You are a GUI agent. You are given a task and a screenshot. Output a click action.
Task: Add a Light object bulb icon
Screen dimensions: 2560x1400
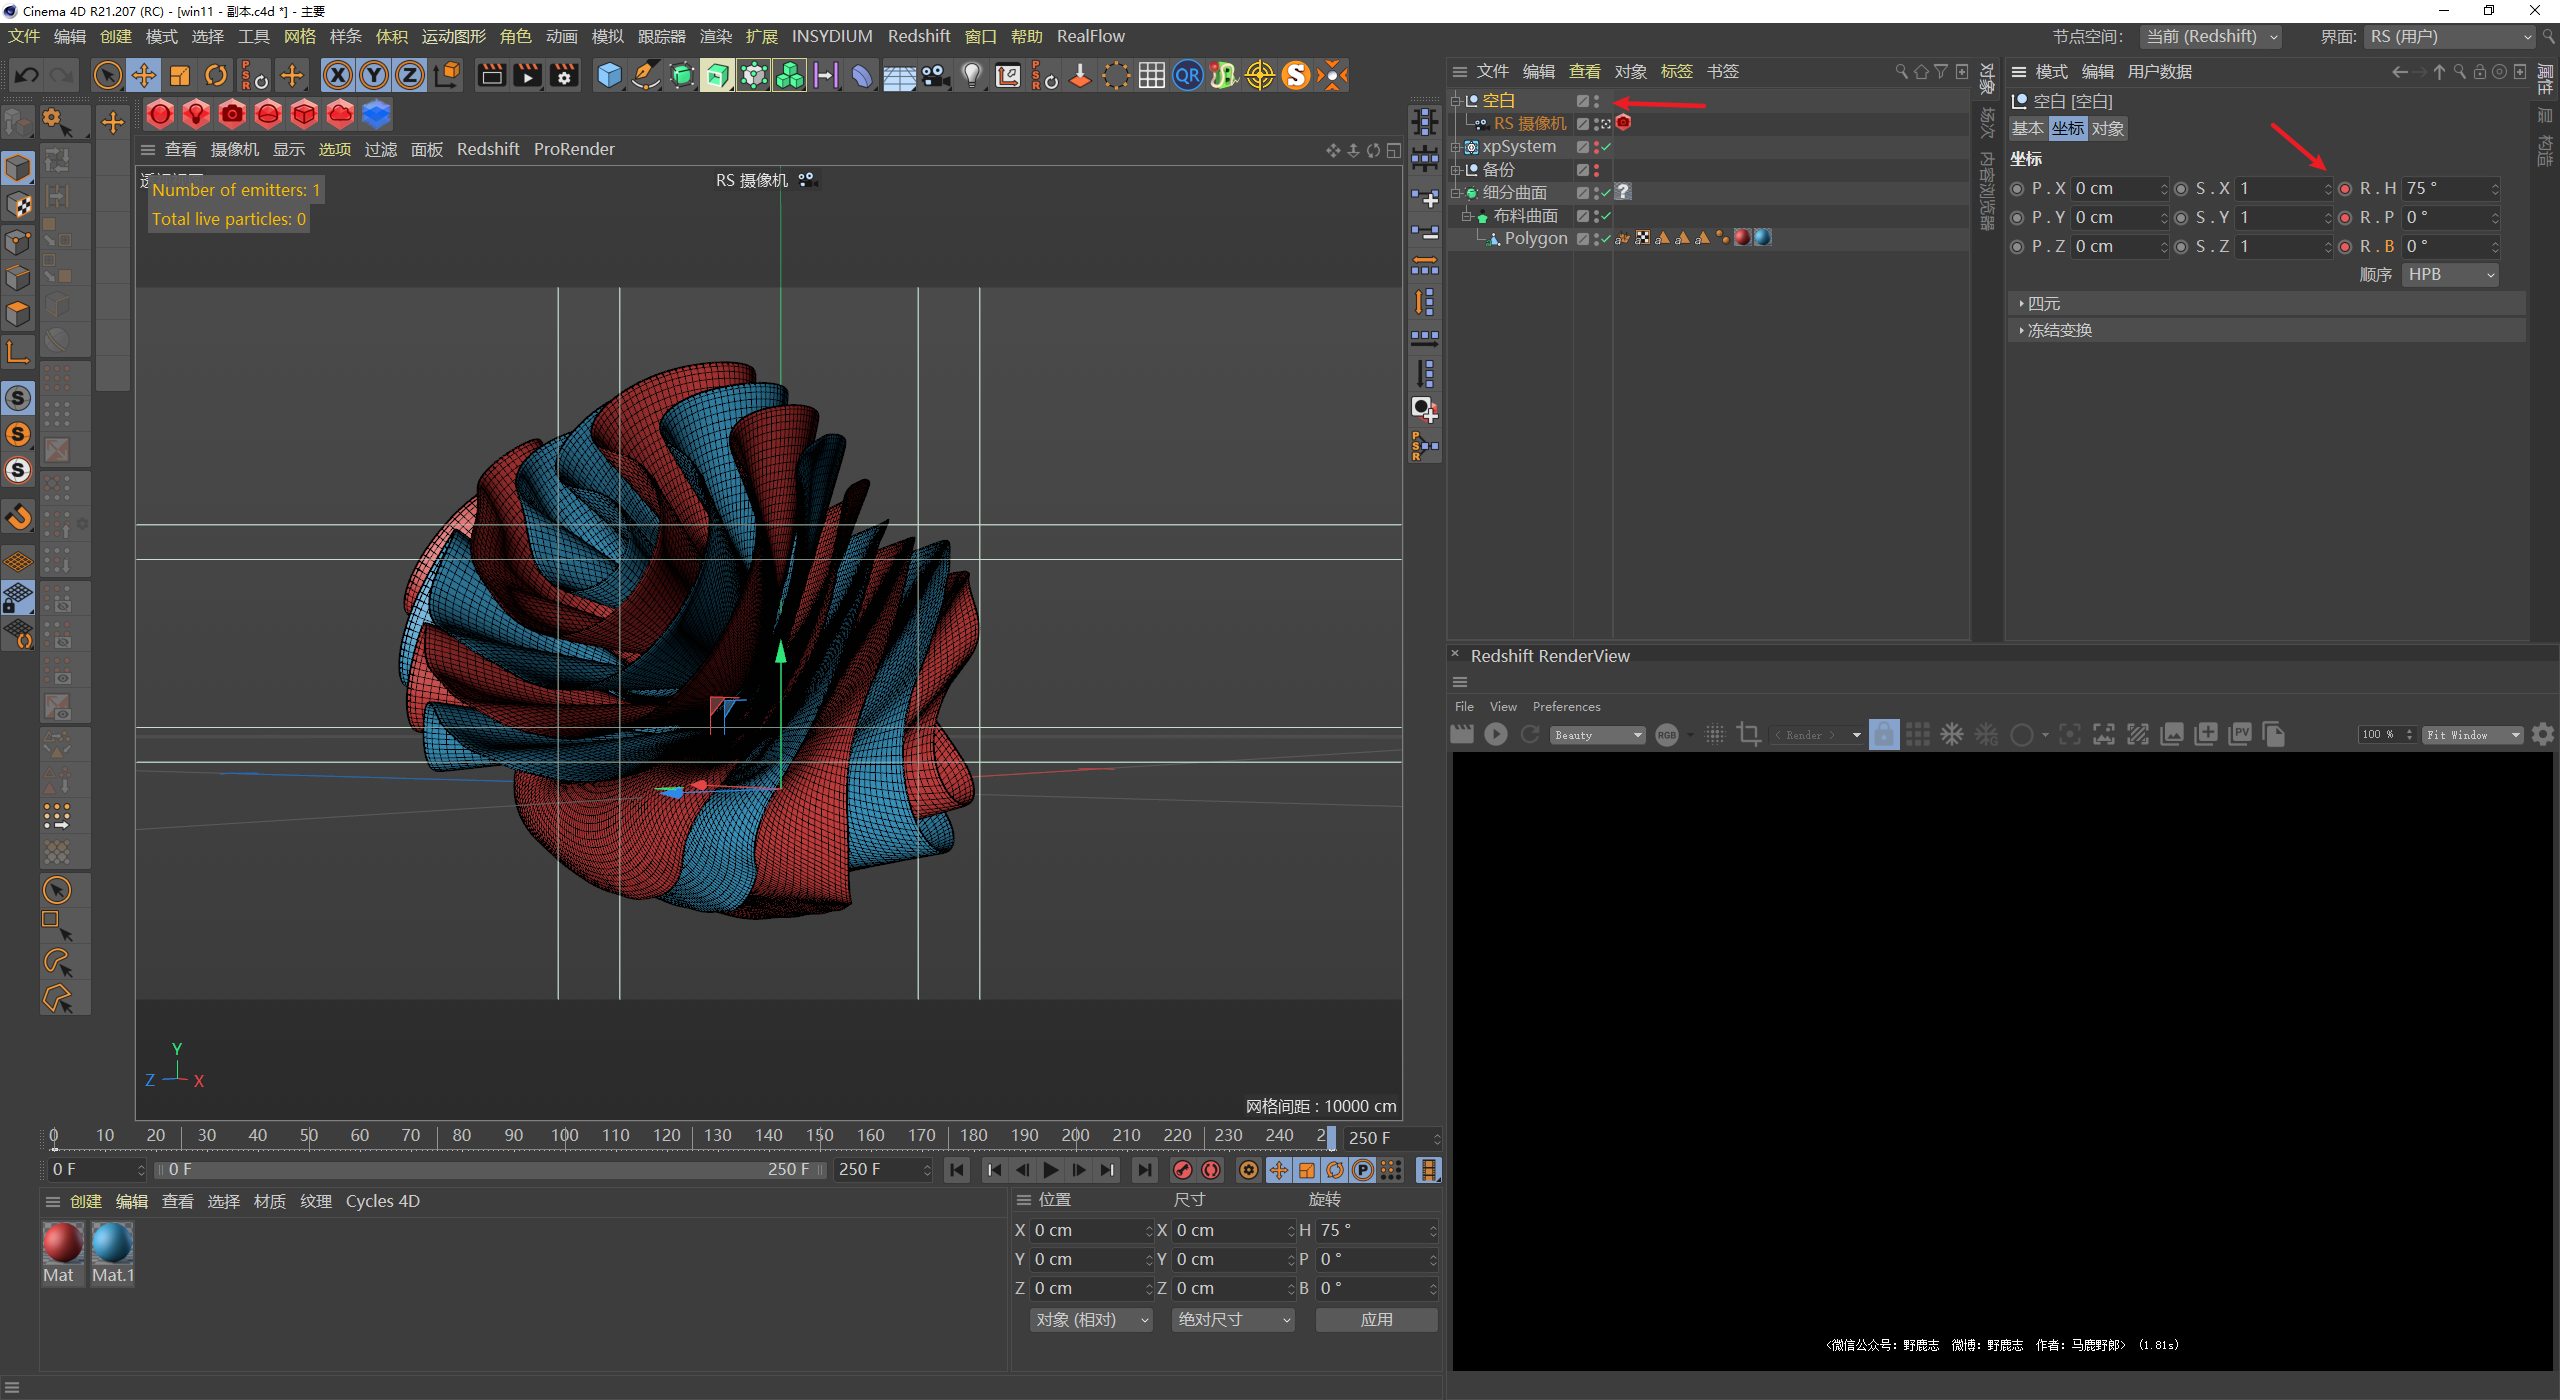972,76
